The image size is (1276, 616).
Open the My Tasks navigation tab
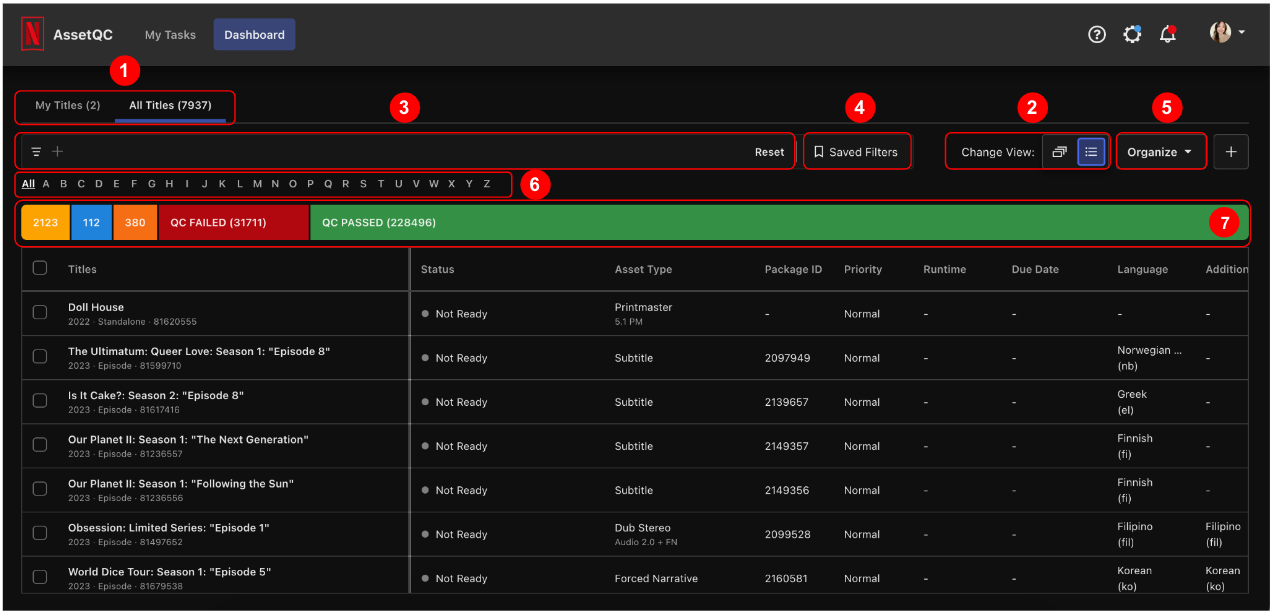click(170, 34)
